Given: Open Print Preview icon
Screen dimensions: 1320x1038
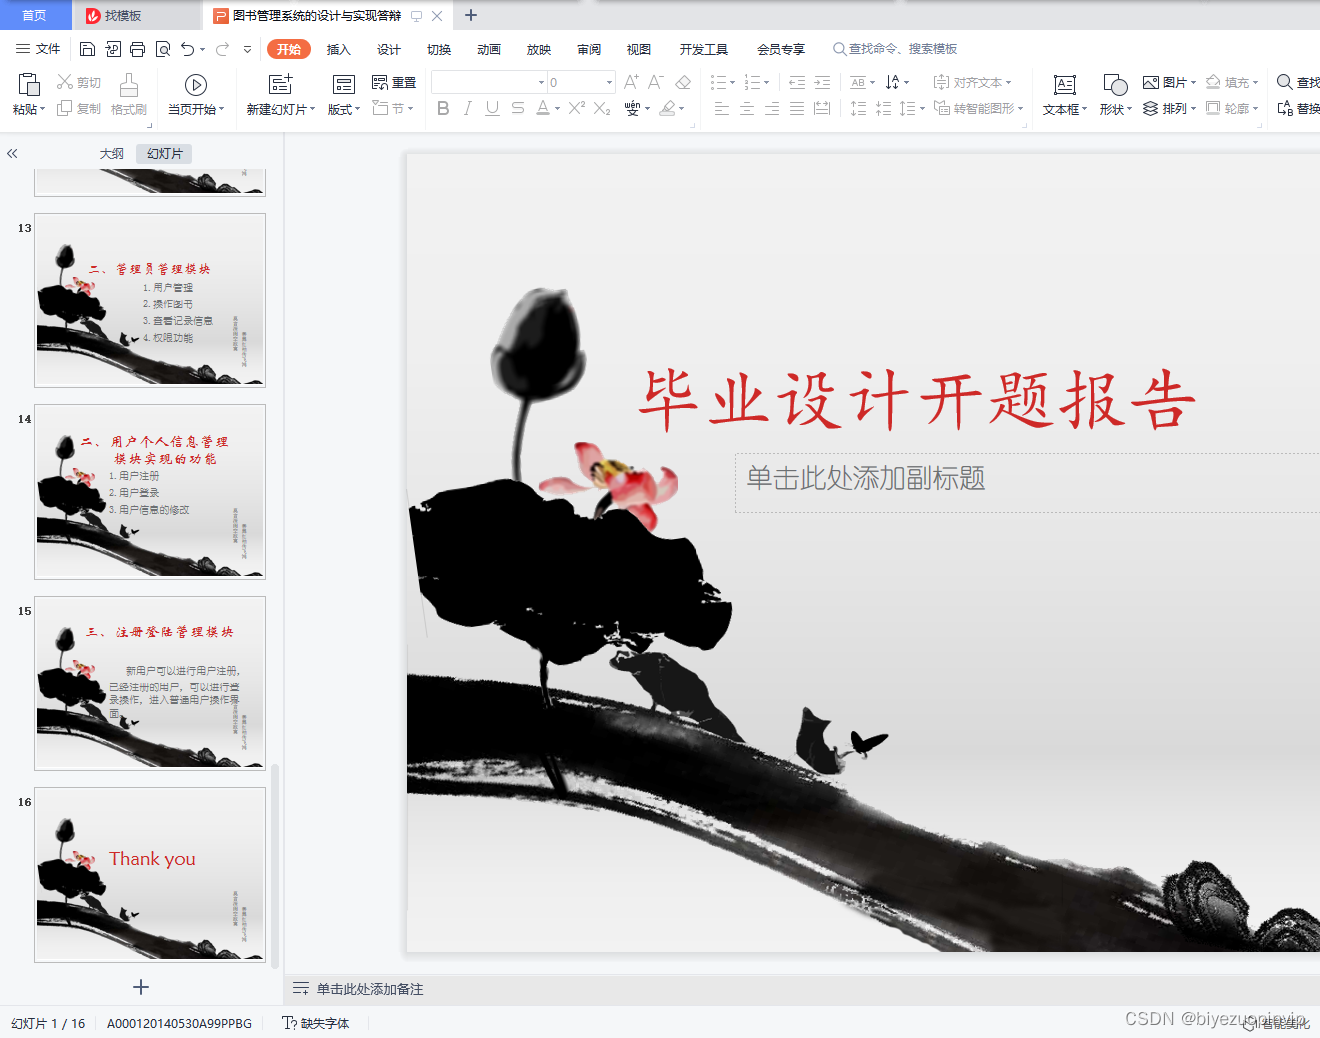Looking at the screenshot, I should click(x=162, y=49).
